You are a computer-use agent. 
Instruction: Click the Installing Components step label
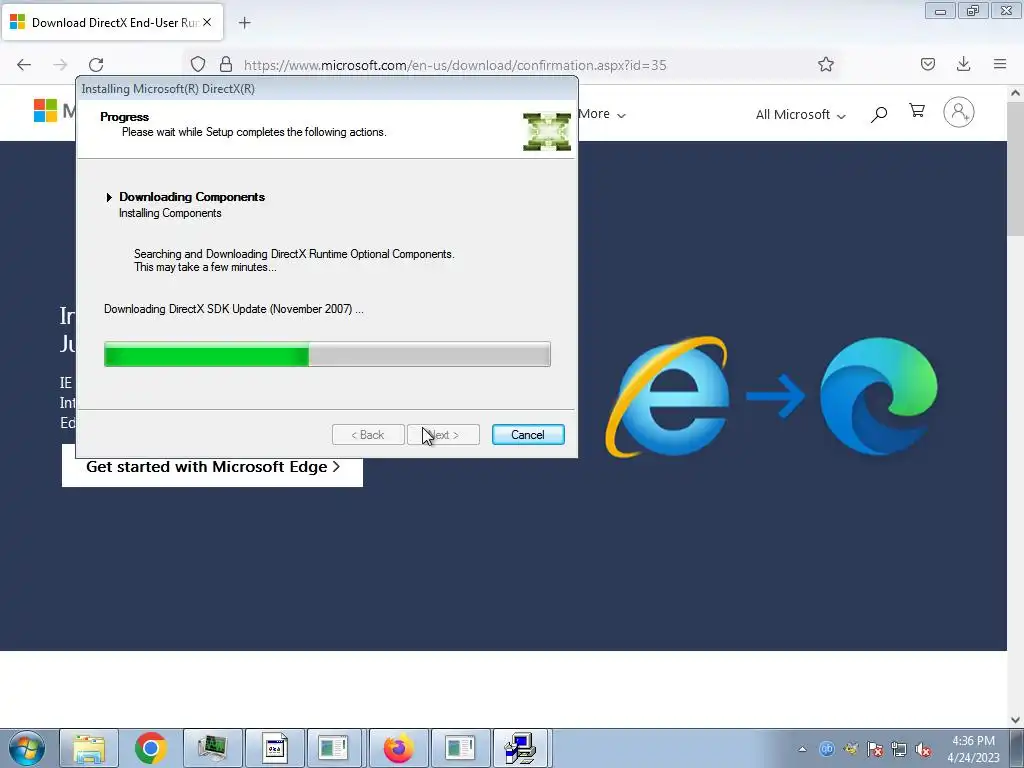170,213
